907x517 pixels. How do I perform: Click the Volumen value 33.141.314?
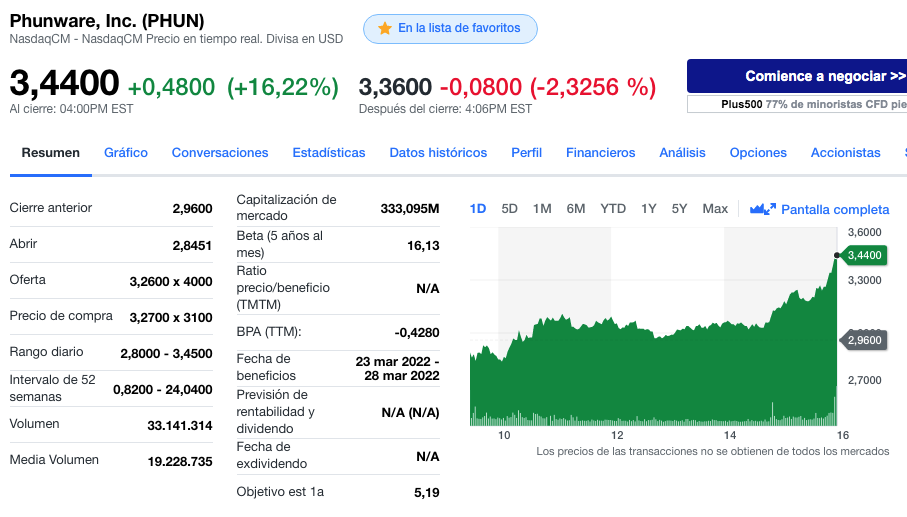[x=180, y=426]
